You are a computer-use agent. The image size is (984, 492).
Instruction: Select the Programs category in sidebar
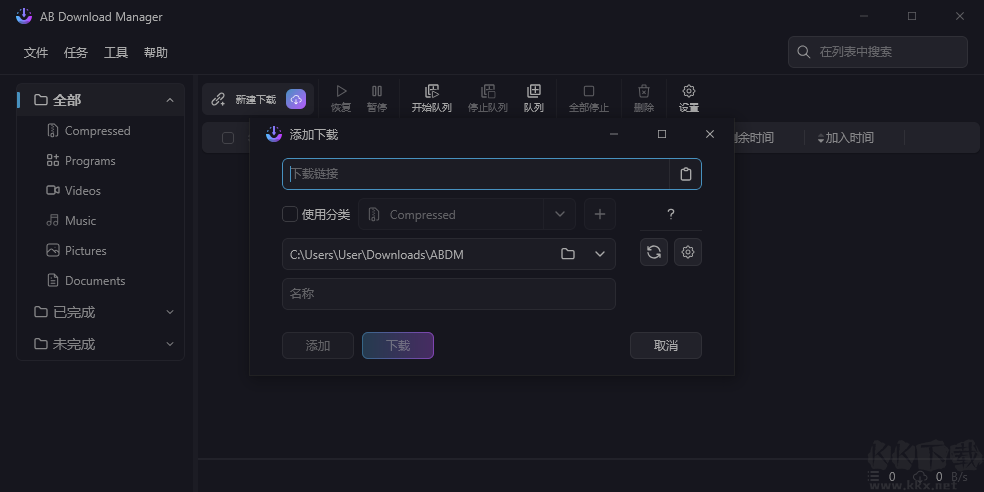[x=100, y=161]
